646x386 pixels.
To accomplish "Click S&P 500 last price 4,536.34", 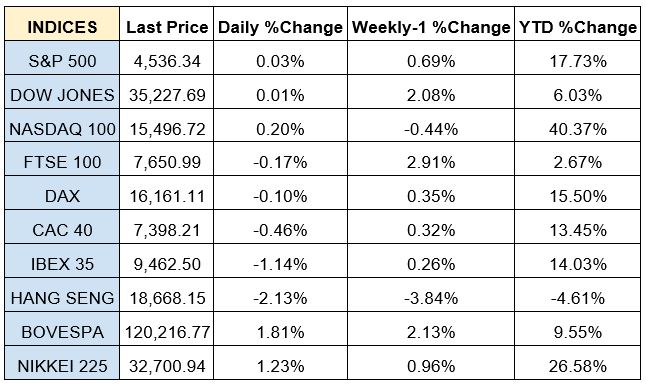I will click(167, 61).
